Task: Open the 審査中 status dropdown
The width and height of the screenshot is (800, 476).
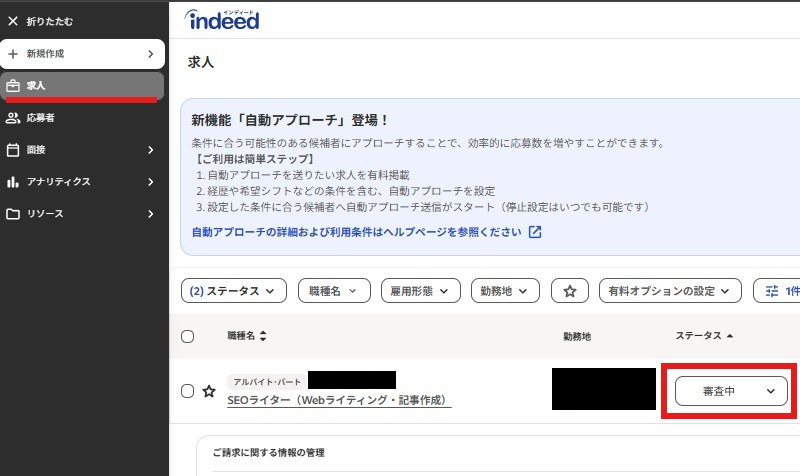Action: (731, 391)
